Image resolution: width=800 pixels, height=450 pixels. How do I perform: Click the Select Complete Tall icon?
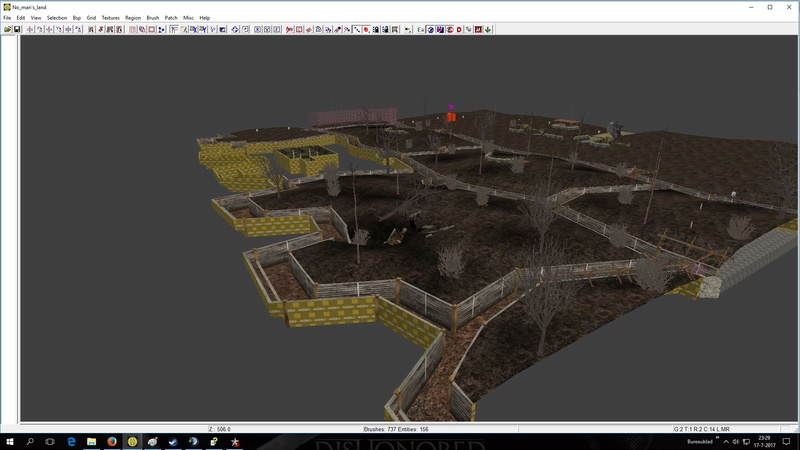(x=91, y=29)
